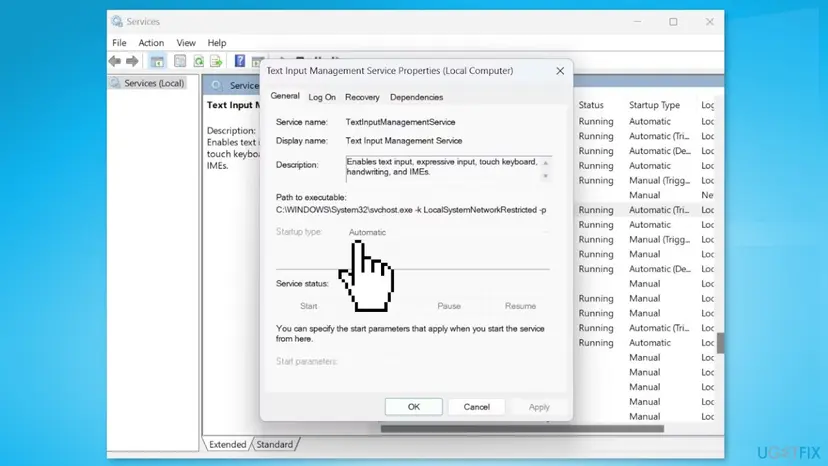Click the Forward arrow in the Services toolbar
This screenshot has height=466, width=828.
[132, 61]
